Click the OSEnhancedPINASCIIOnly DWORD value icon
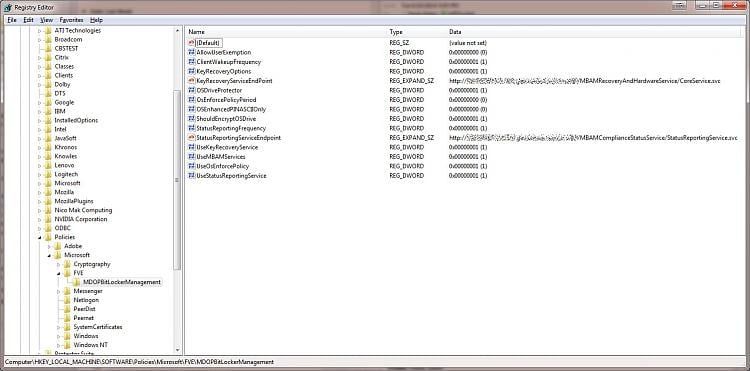This screenshot has height=371, width=750. 192,109
